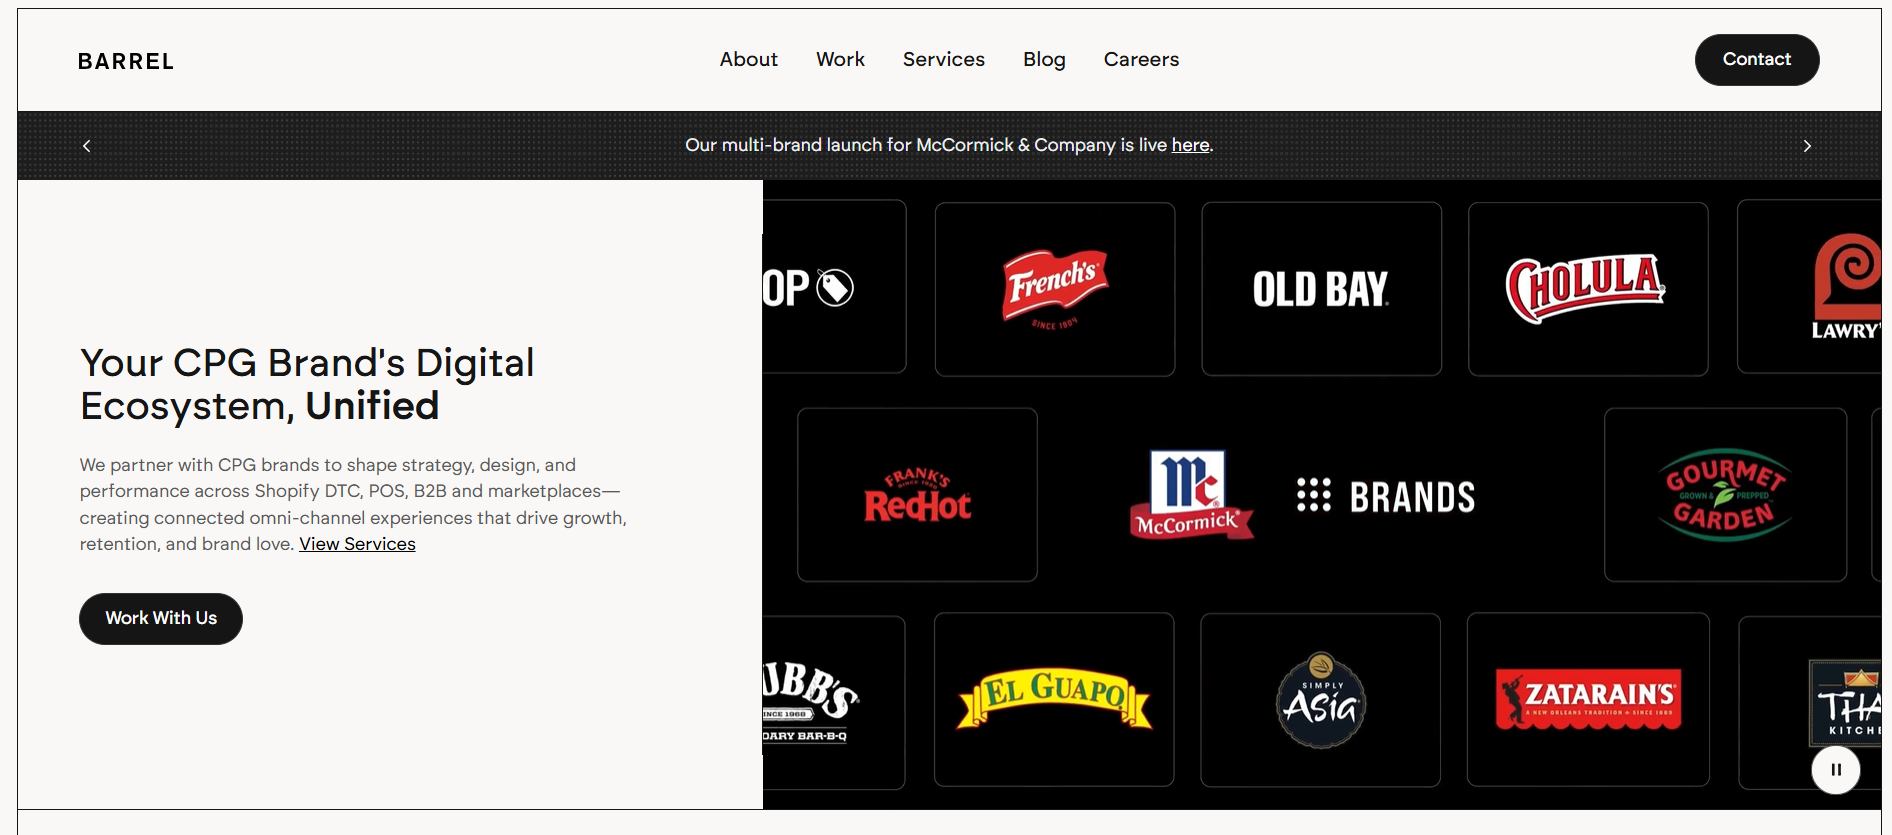Screen dimensions: 1892x835
Task: Open the Services menu item
Action: (943, 59)
